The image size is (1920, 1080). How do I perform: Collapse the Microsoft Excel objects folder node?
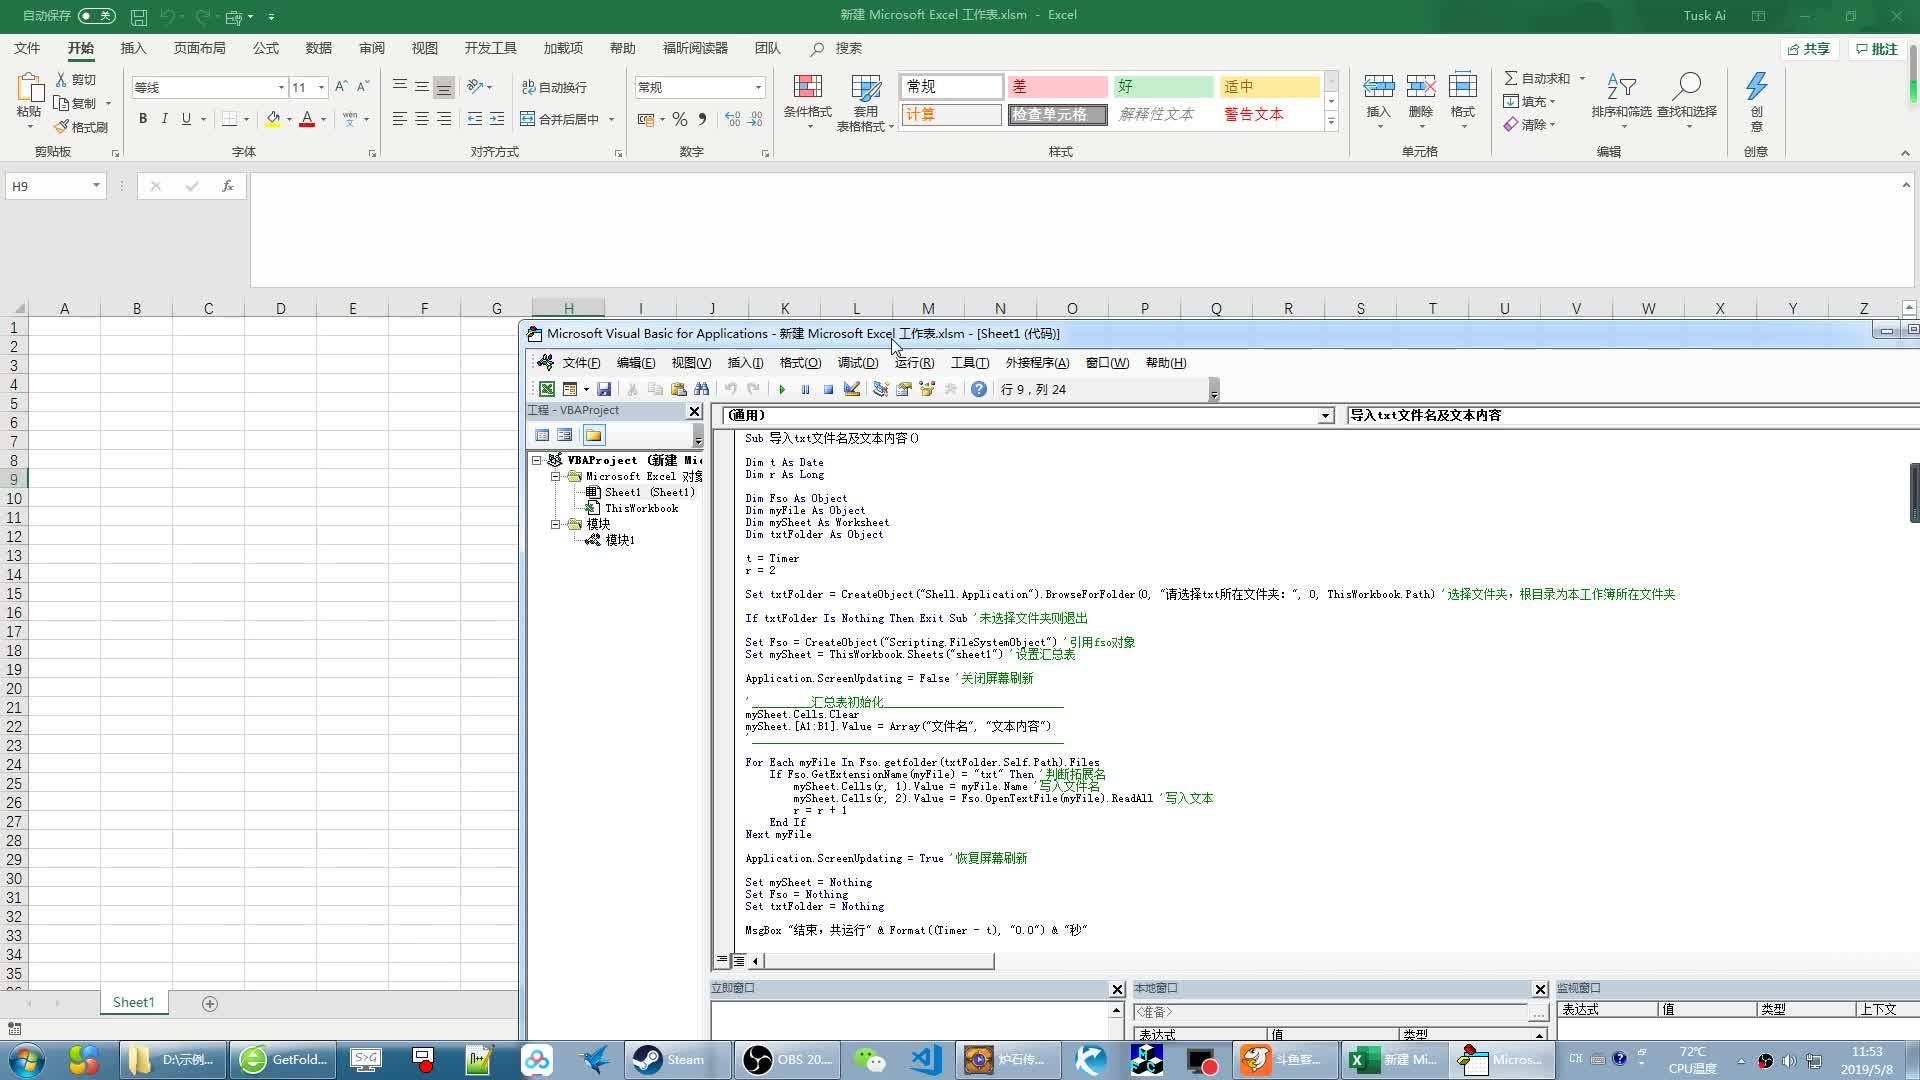pos(556,476)
